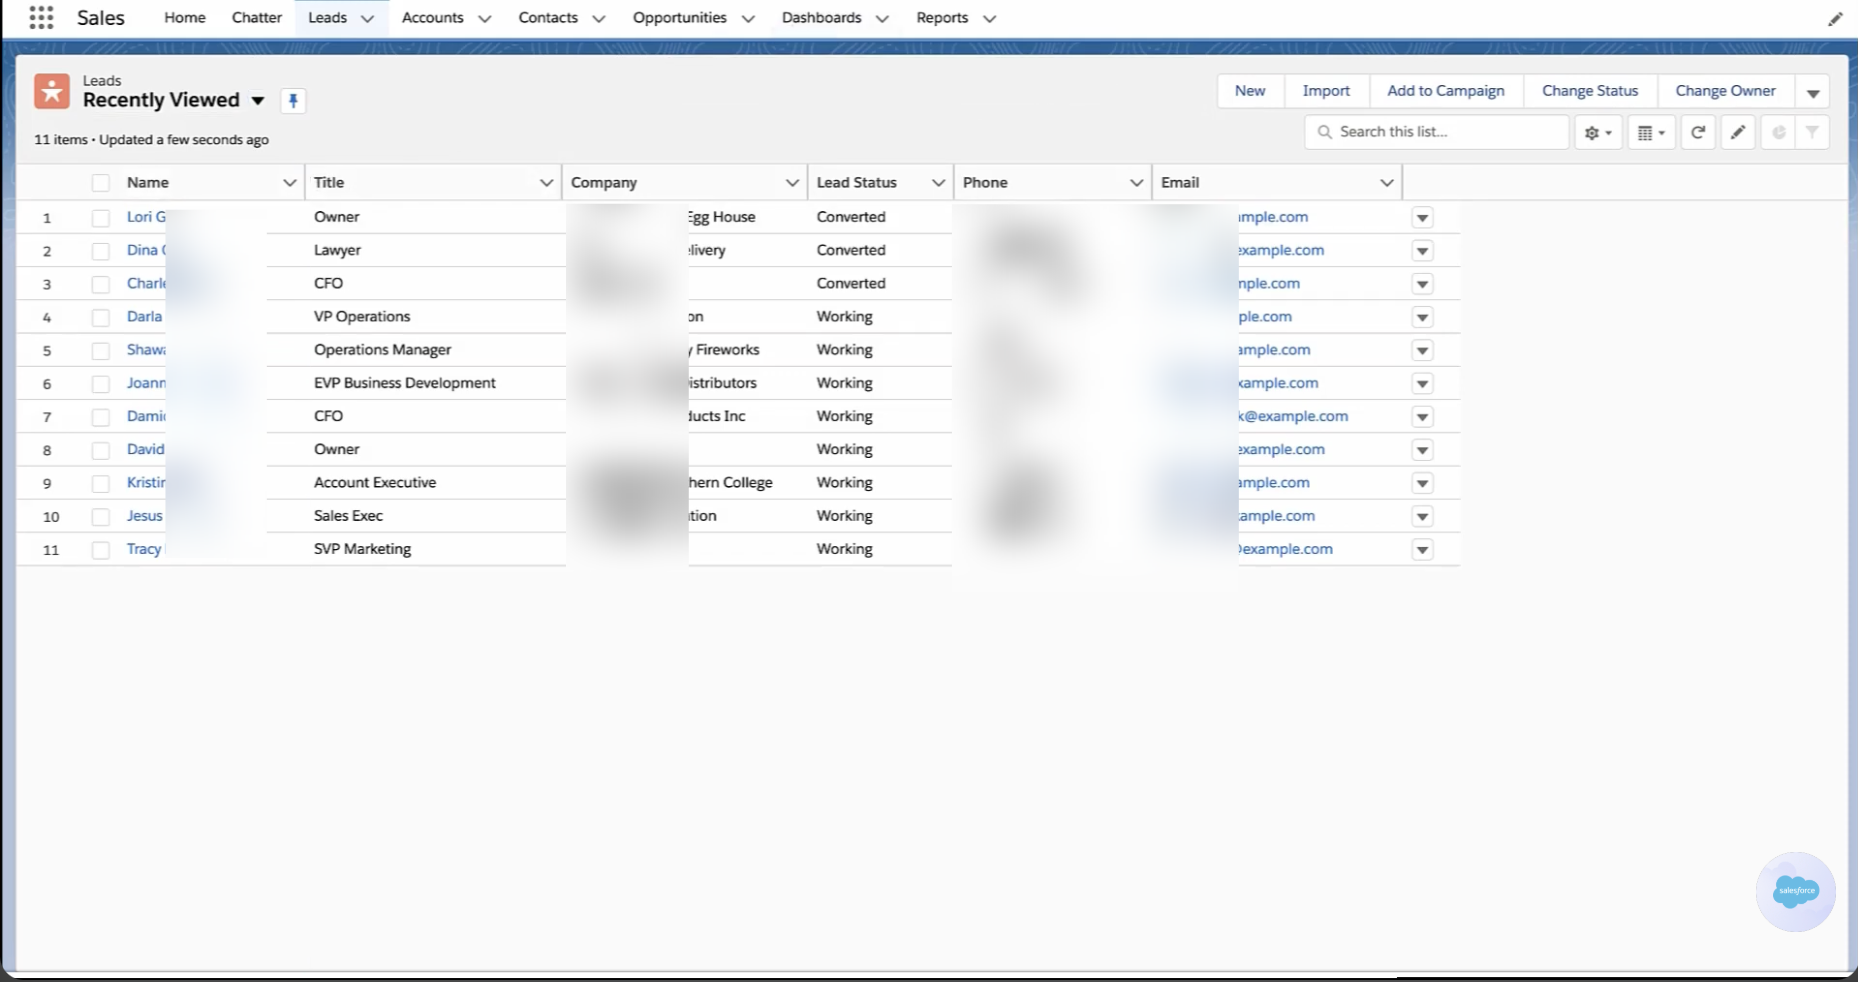Screen dimensions: 1858x982
Task: Expand the Recently Viewed list dropdown
Action: pos(258,101)
